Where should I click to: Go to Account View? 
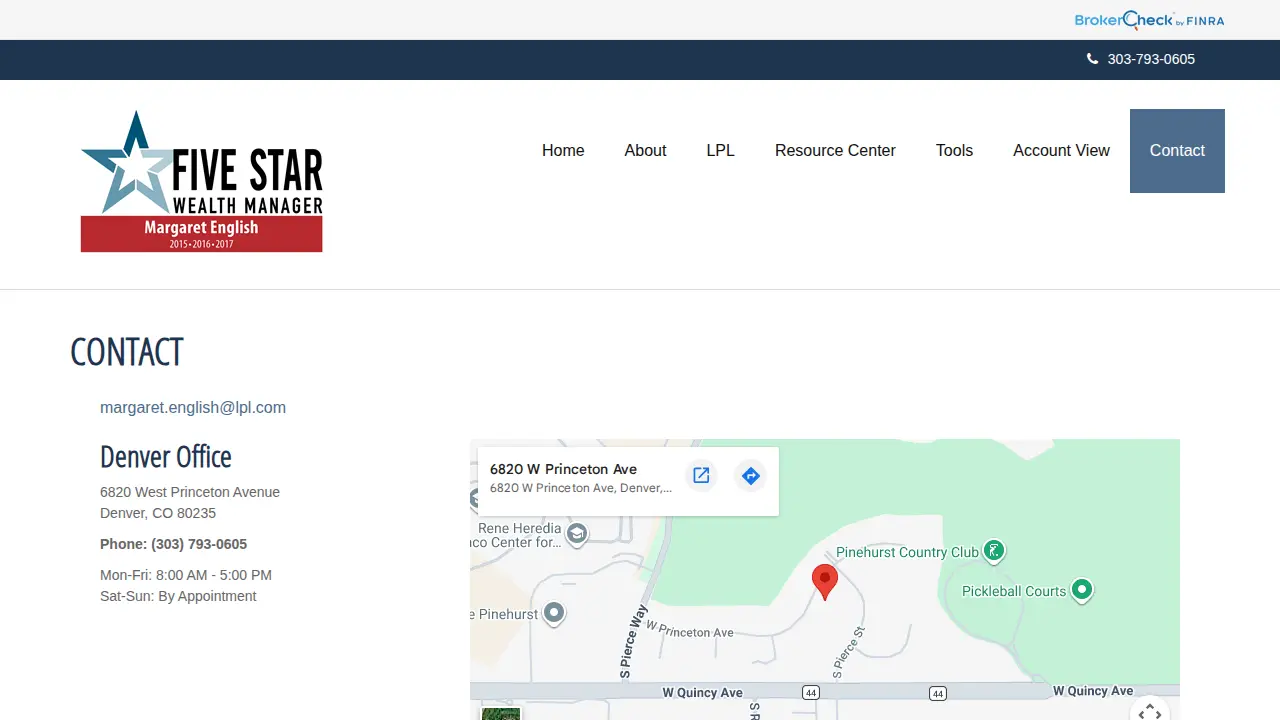pos(1061,151)
